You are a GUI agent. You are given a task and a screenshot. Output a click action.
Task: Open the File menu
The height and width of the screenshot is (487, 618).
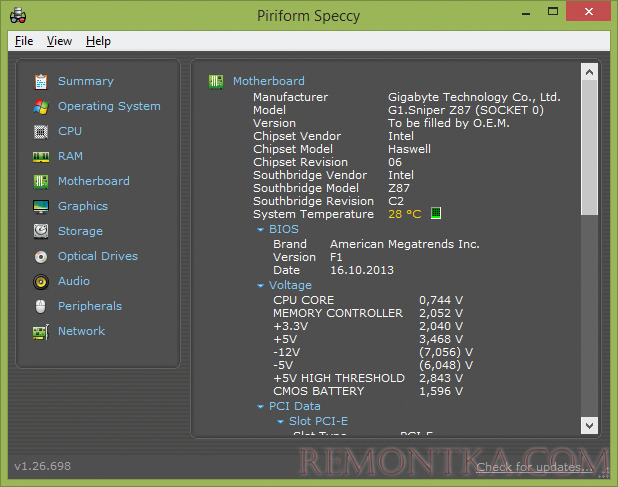tap(24, 41)
